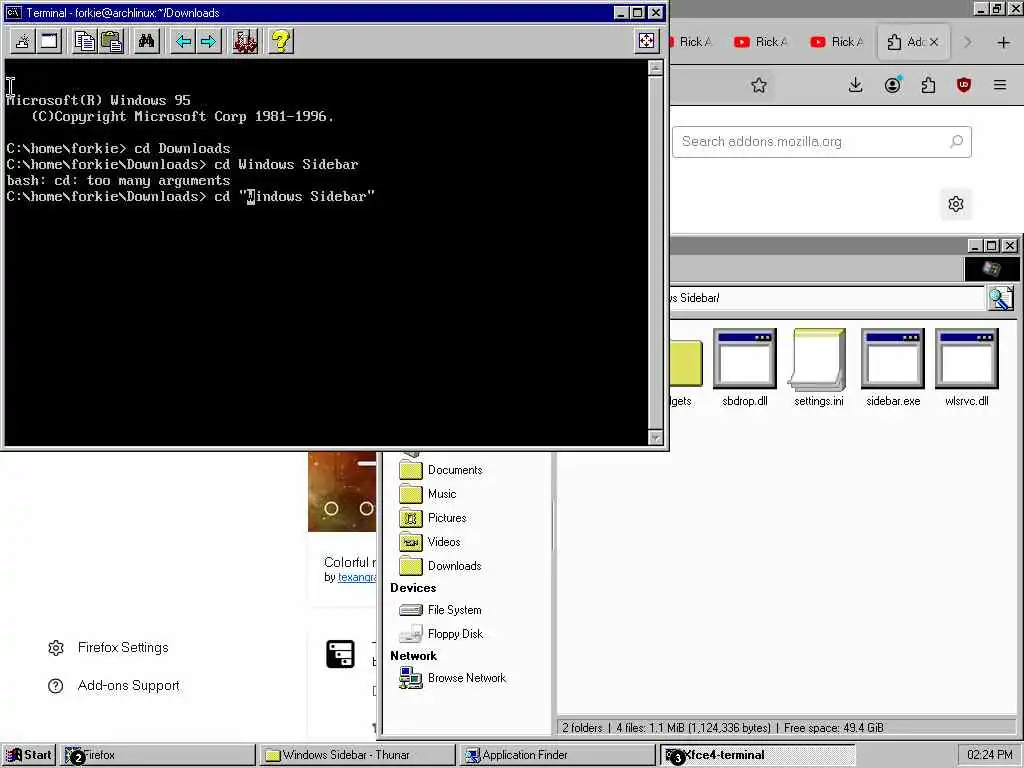Click the 'too many arguments' error line in the terminal
Screen dimensions: 1024x768
[x=118, y=180]
